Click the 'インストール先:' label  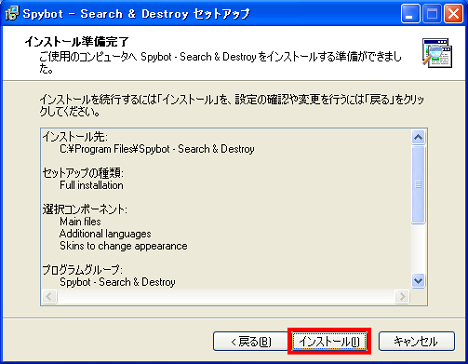(x=75, y=137)
